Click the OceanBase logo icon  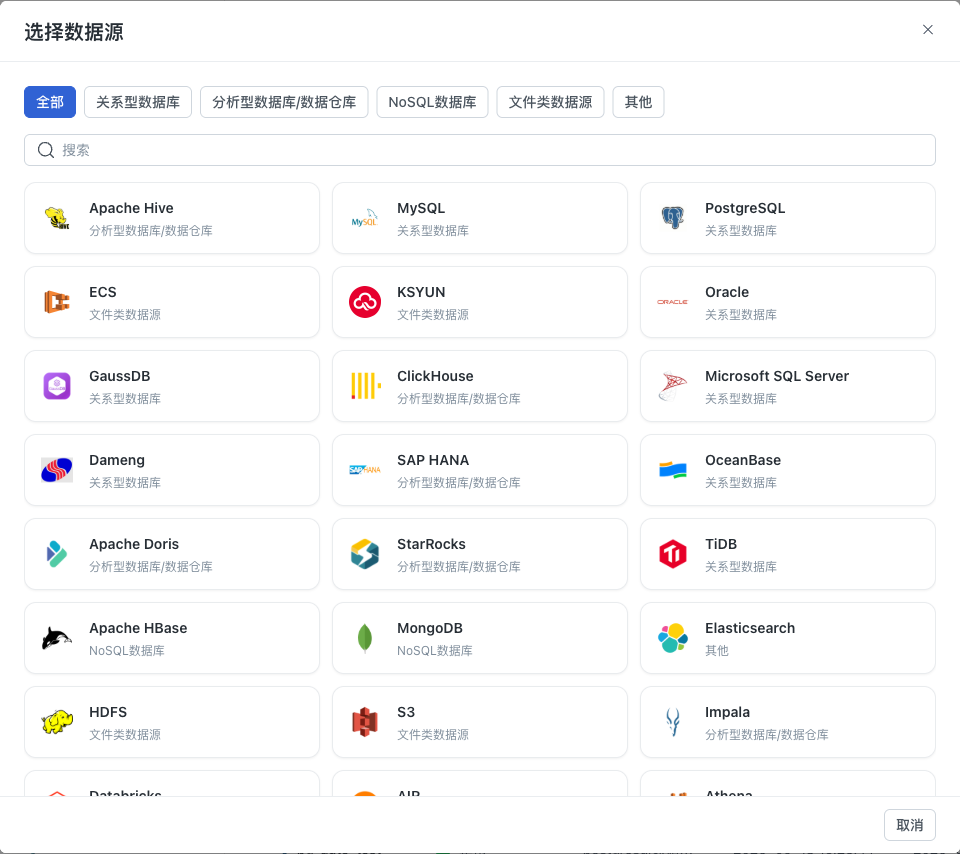coord(673,470)
